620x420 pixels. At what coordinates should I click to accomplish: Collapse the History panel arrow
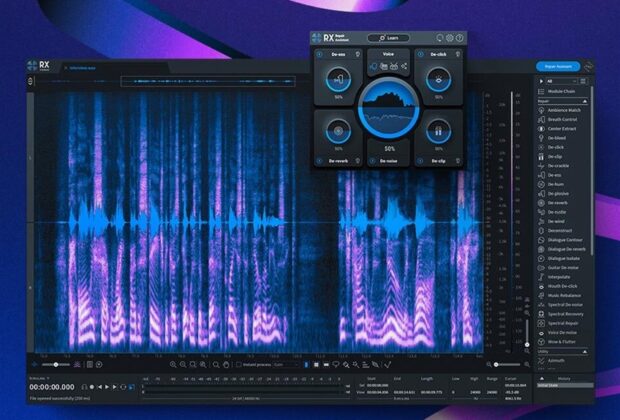pos(542,378)
